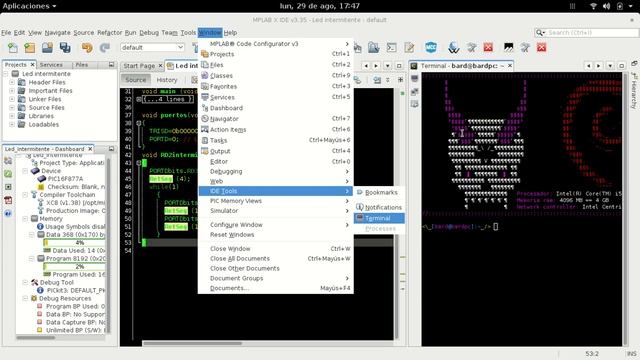640x360 pixels.
Task: Select Terminal in IDE Tools submenu
Action: [380, 218]
